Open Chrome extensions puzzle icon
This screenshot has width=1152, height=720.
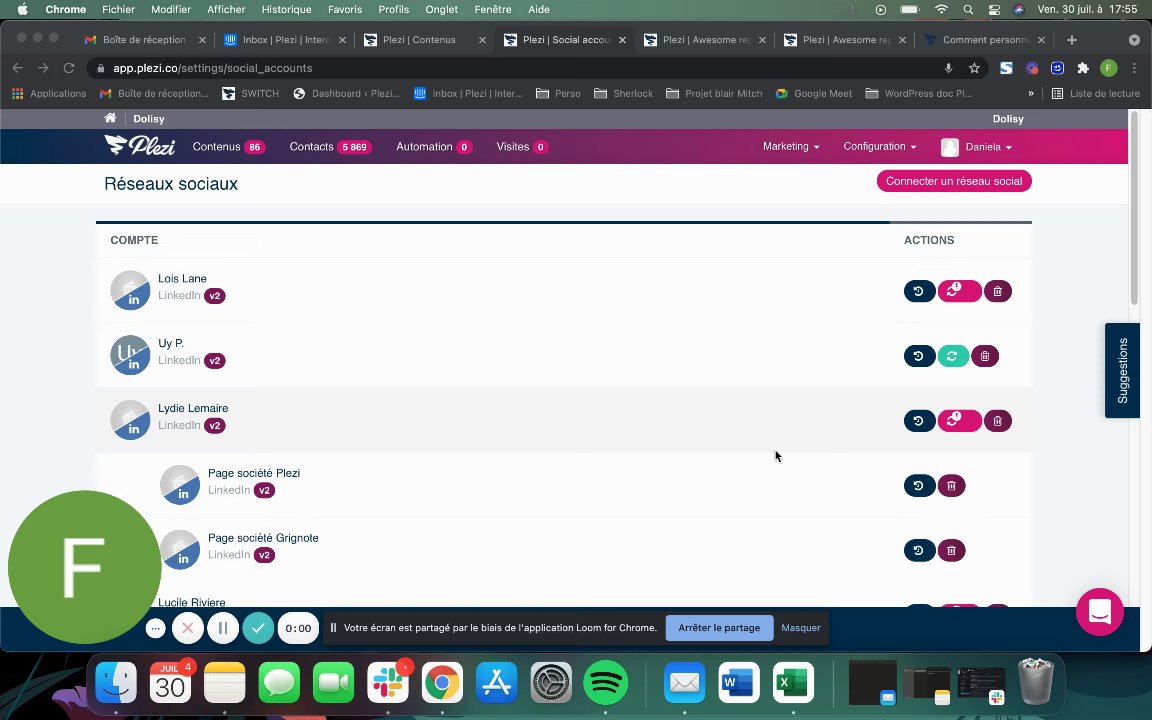1083,68
